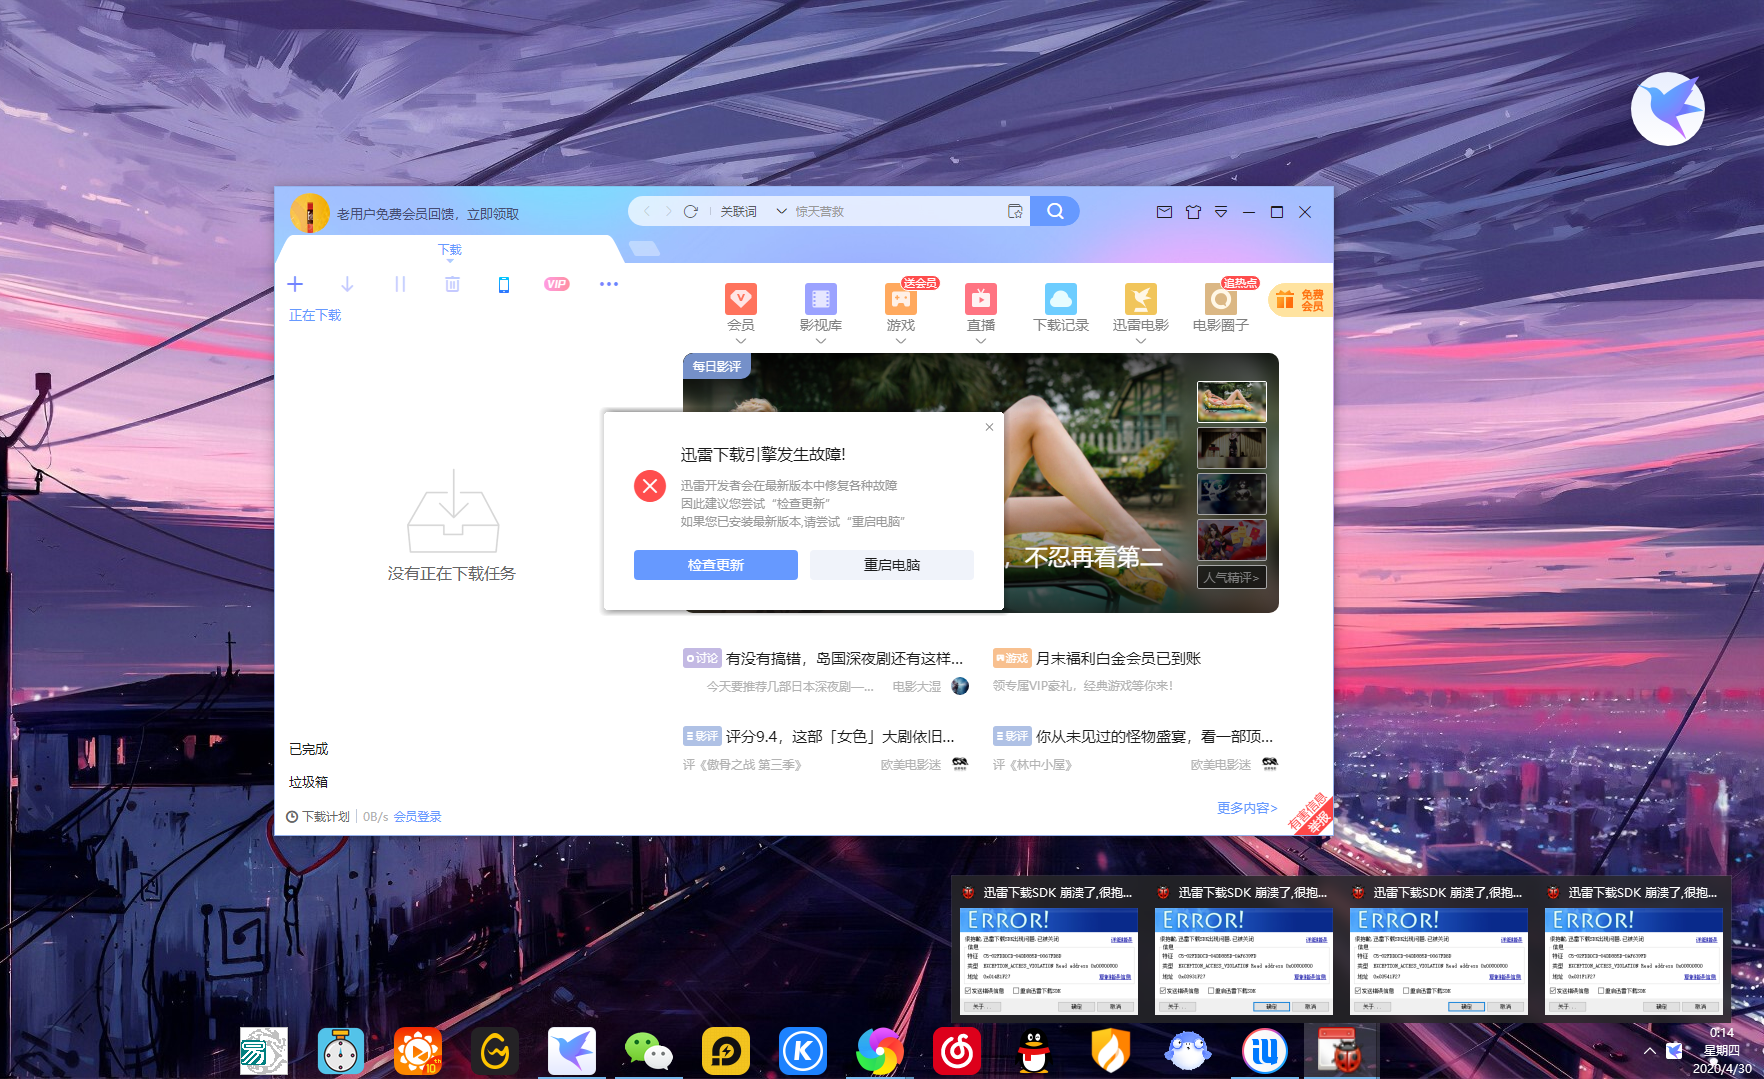
Task: Open the 直播 live streaming icon
Action: (980, 298)
